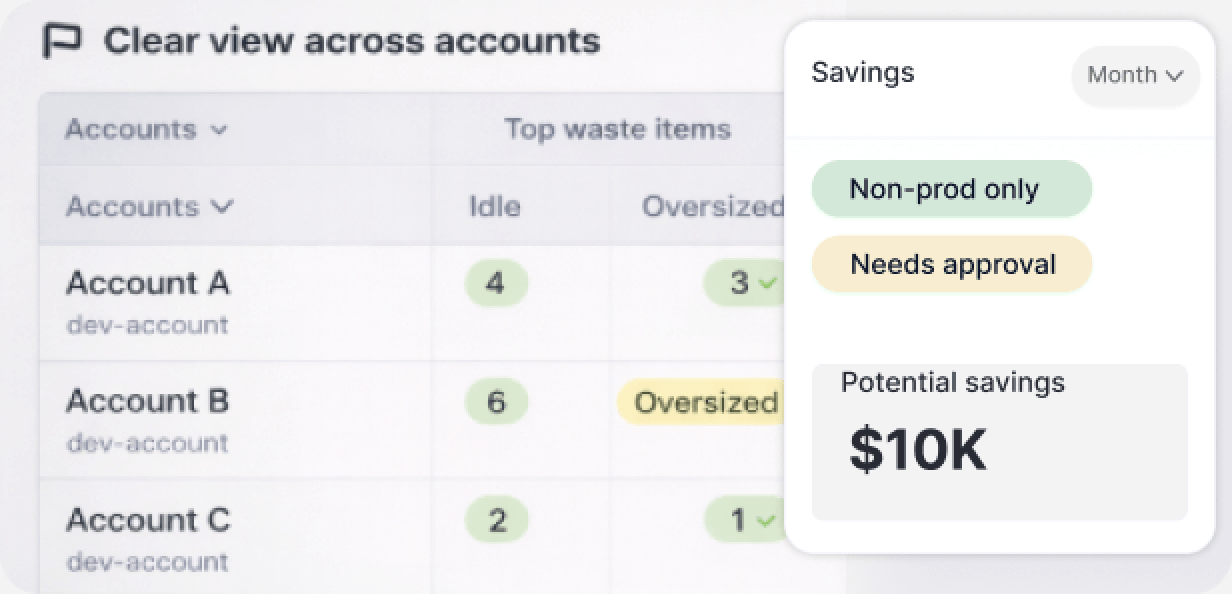Click the flag icon beside the heading
The image size is (1232, 594).
[62, 42]
